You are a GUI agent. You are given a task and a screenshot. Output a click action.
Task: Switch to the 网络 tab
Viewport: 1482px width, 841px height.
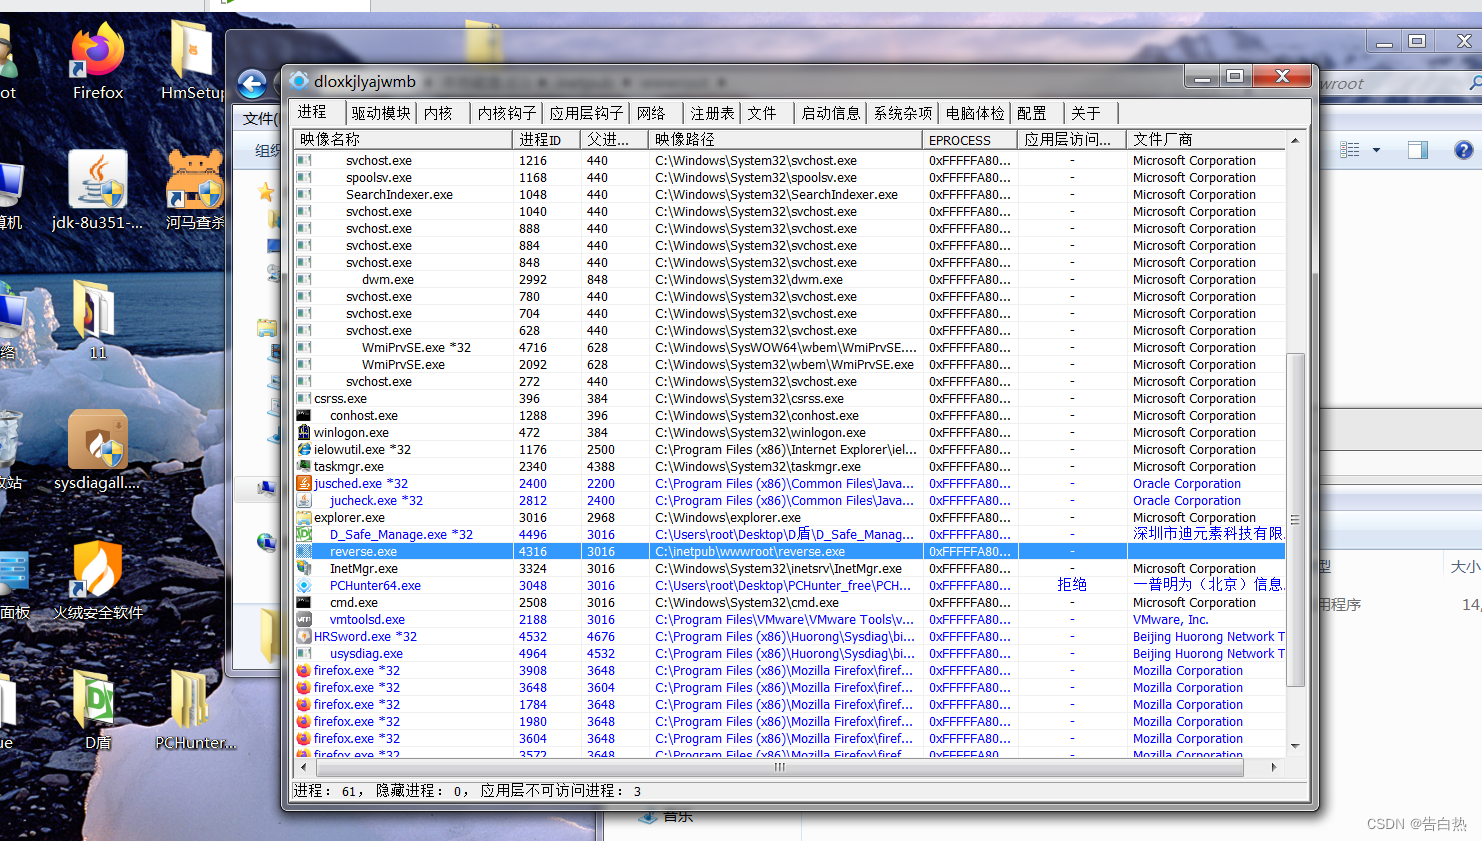pos(657,113)
